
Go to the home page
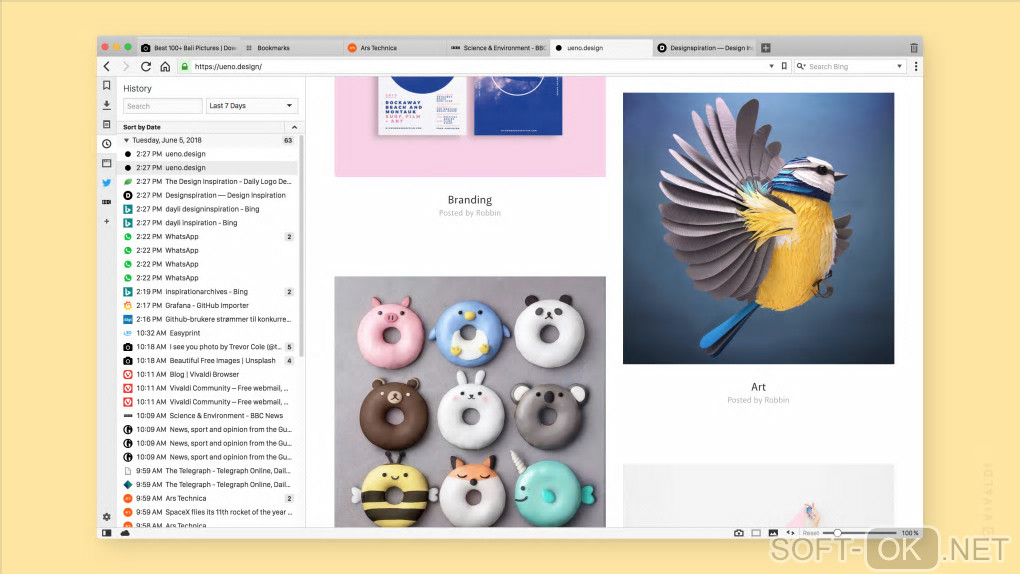pyautogui.click(x=165, y=66)
